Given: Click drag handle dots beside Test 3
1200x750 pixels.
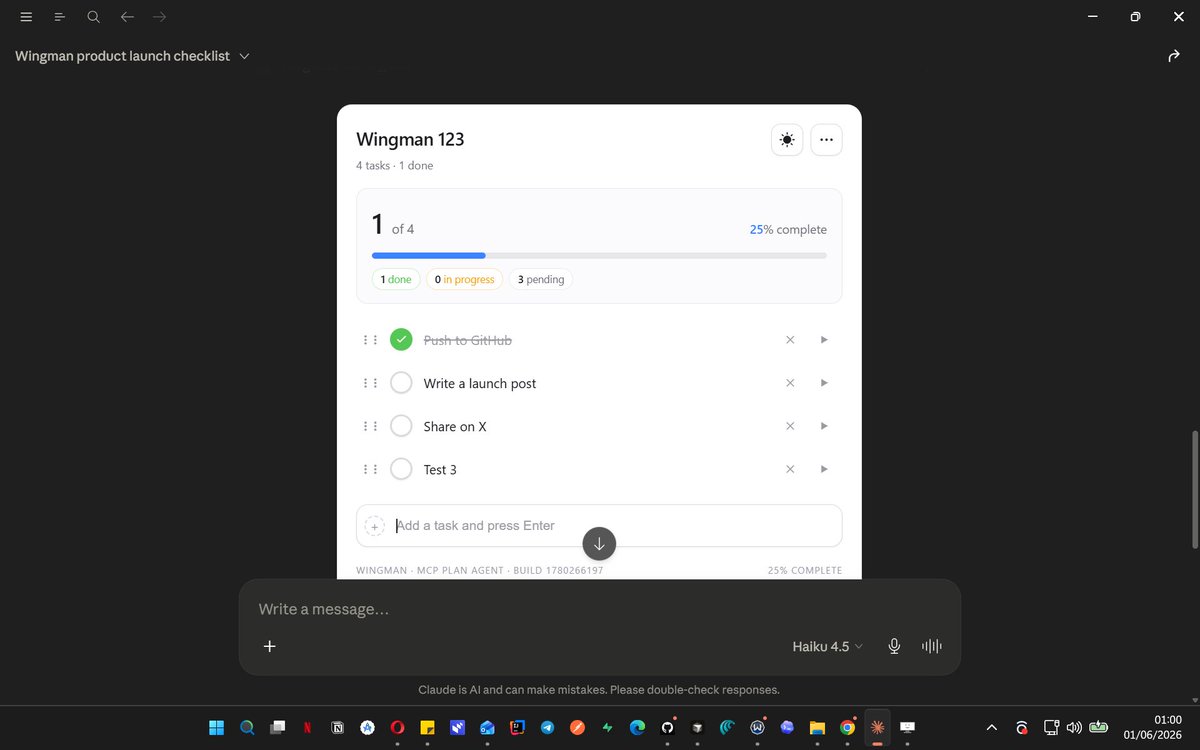Looking at the screenshot, I should tap(370, 469).
